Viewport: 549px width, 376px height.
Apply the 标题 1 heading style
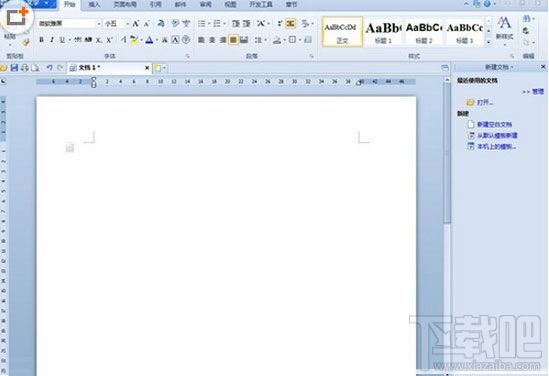(x=383, y=32)
